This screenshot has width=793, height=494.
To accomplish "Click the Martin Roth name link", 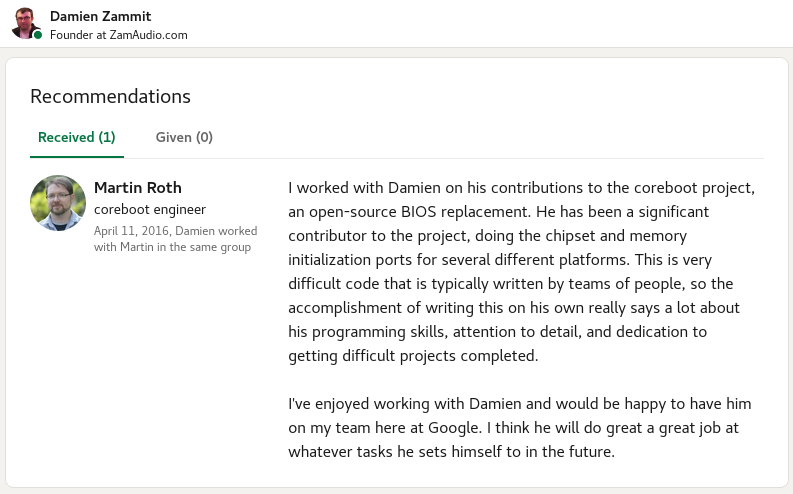I will (x=138, y=188).
